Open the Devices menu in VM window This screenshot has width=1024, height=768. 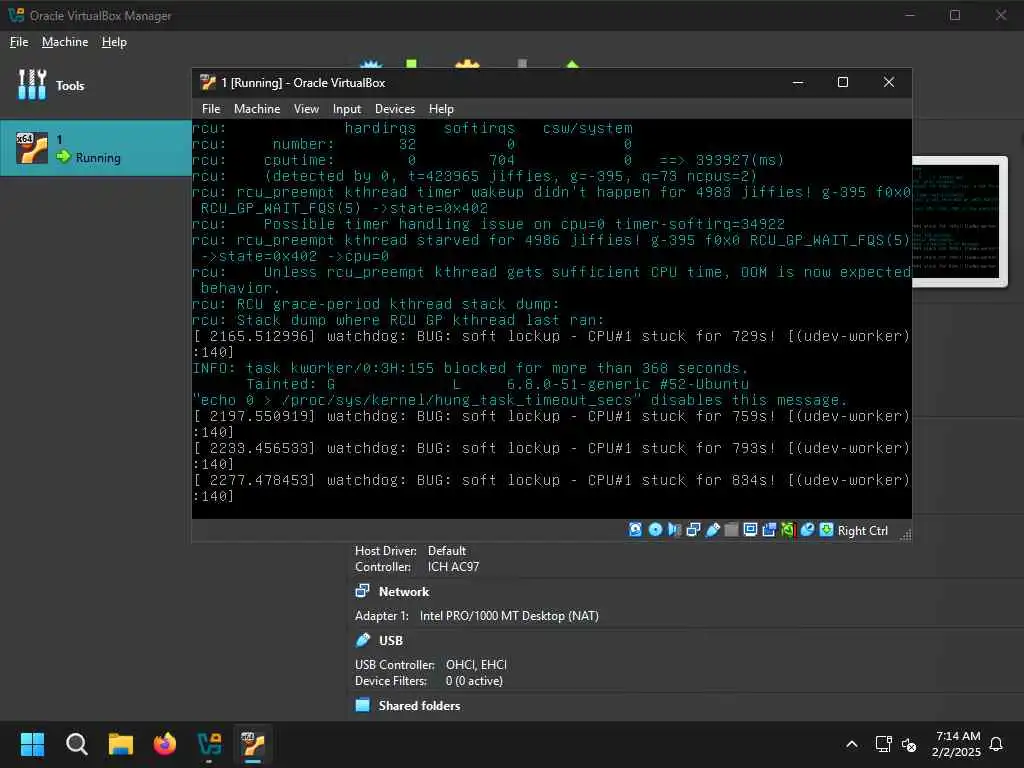click(x=394, y=109)
